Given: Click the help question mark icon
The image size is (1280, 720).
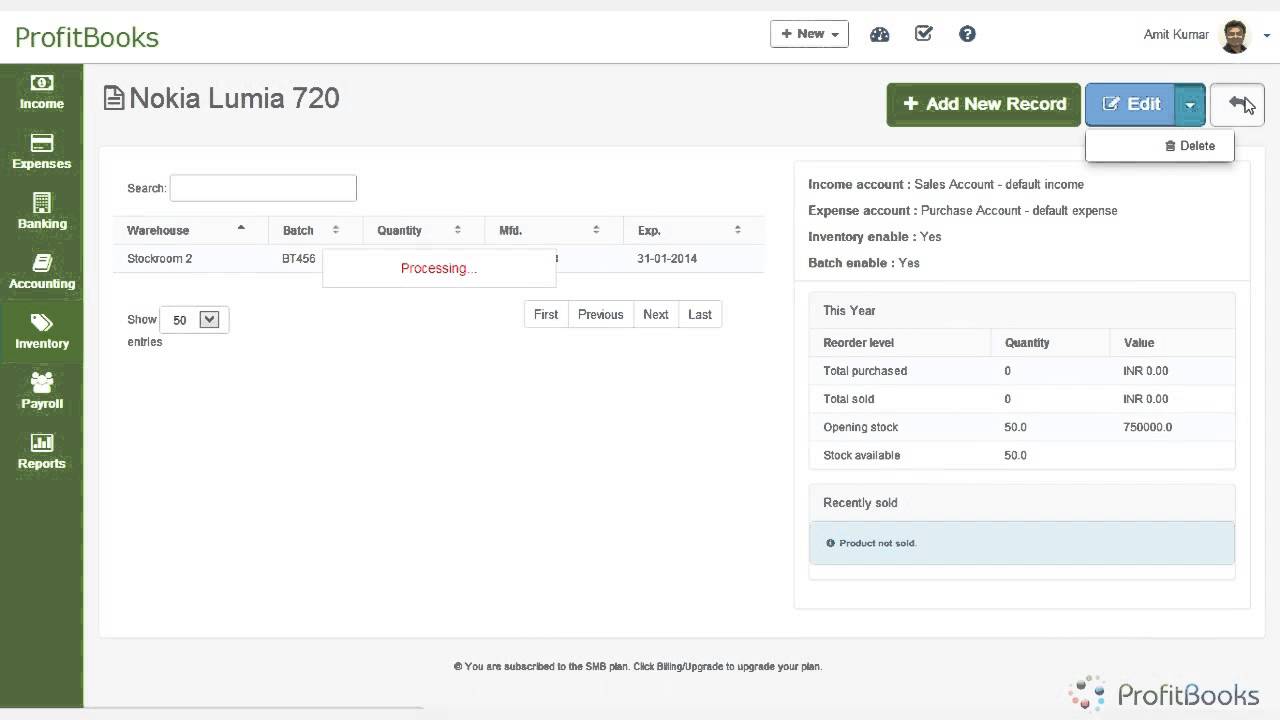Looking at the screenshot, I should pos(967,34).
